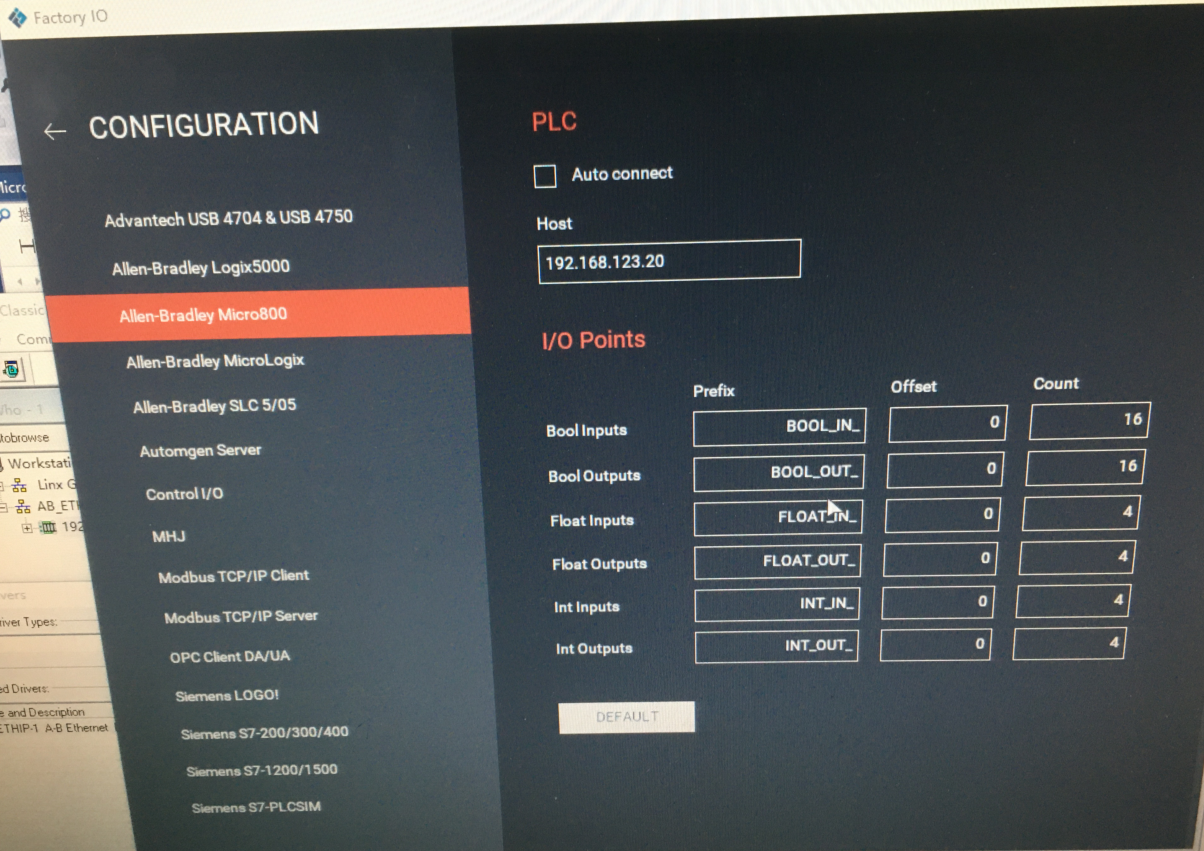Click the Int Outputs offset field
The width and height of the screenshot is (1204, 851).
tap(935, 645)
